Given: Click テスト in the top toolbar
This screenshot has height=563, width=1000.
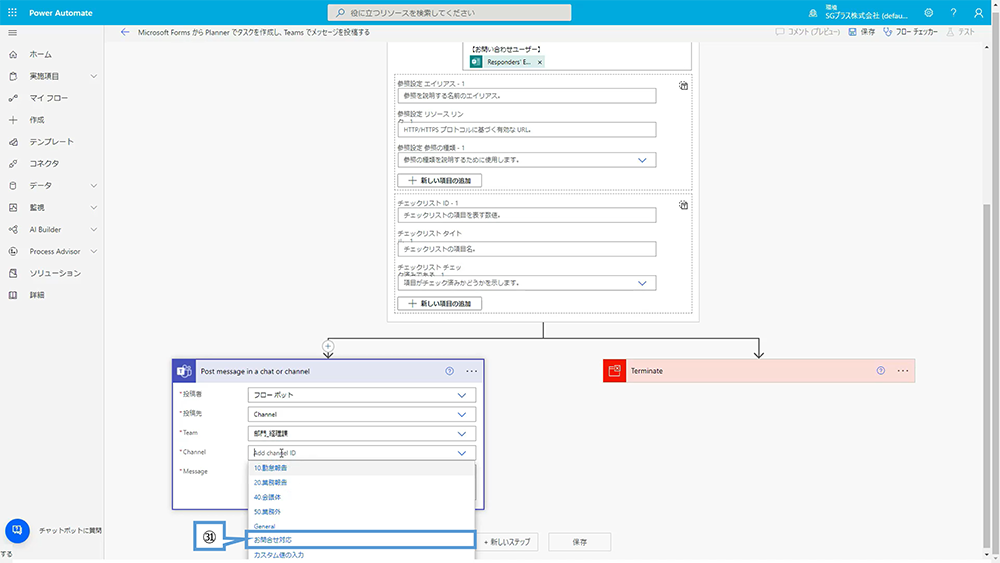Looking at the screenshot, I should pos(960,32).
